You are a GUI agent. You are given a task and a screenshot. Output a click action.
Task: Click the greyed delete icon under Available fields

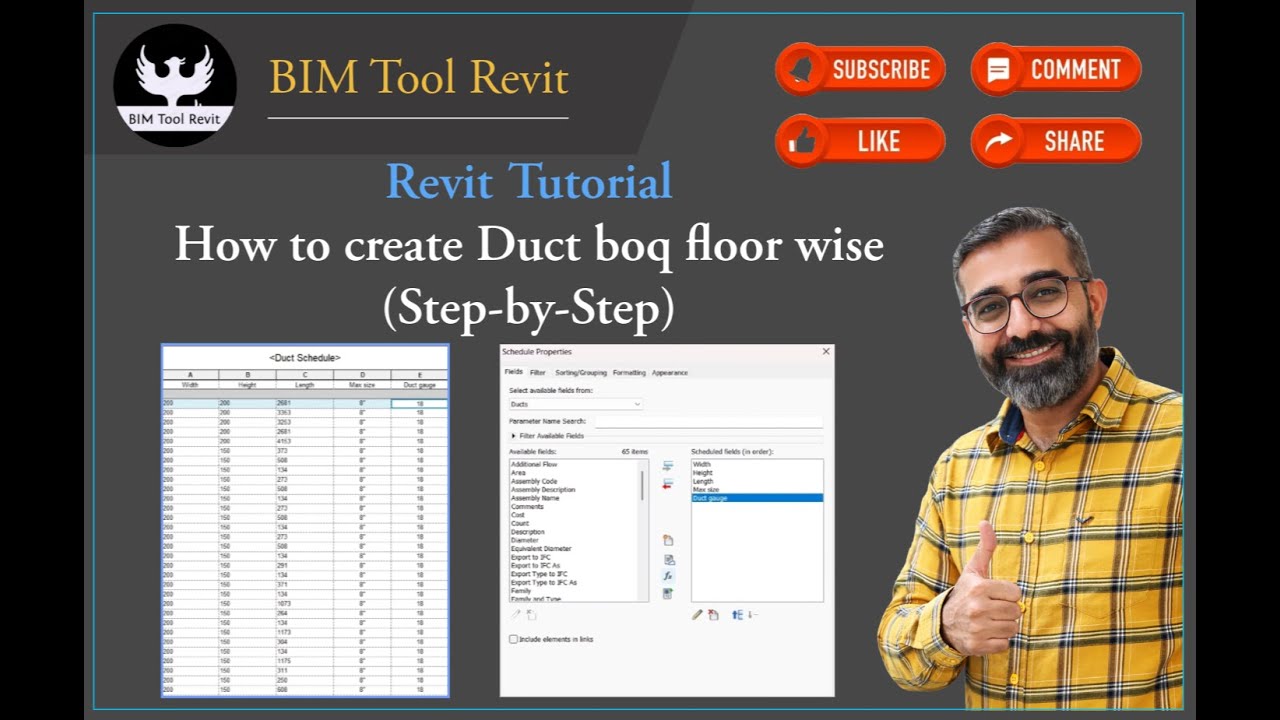[x=532, y=614]
